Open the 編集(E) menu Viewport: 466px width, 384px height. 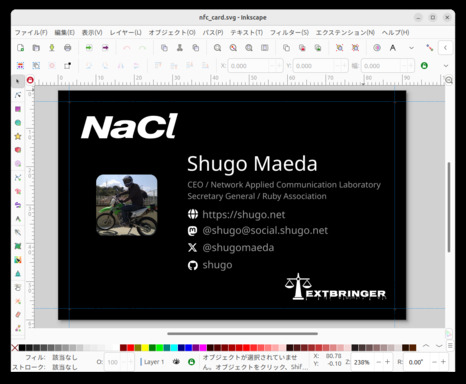click(64, 32)
